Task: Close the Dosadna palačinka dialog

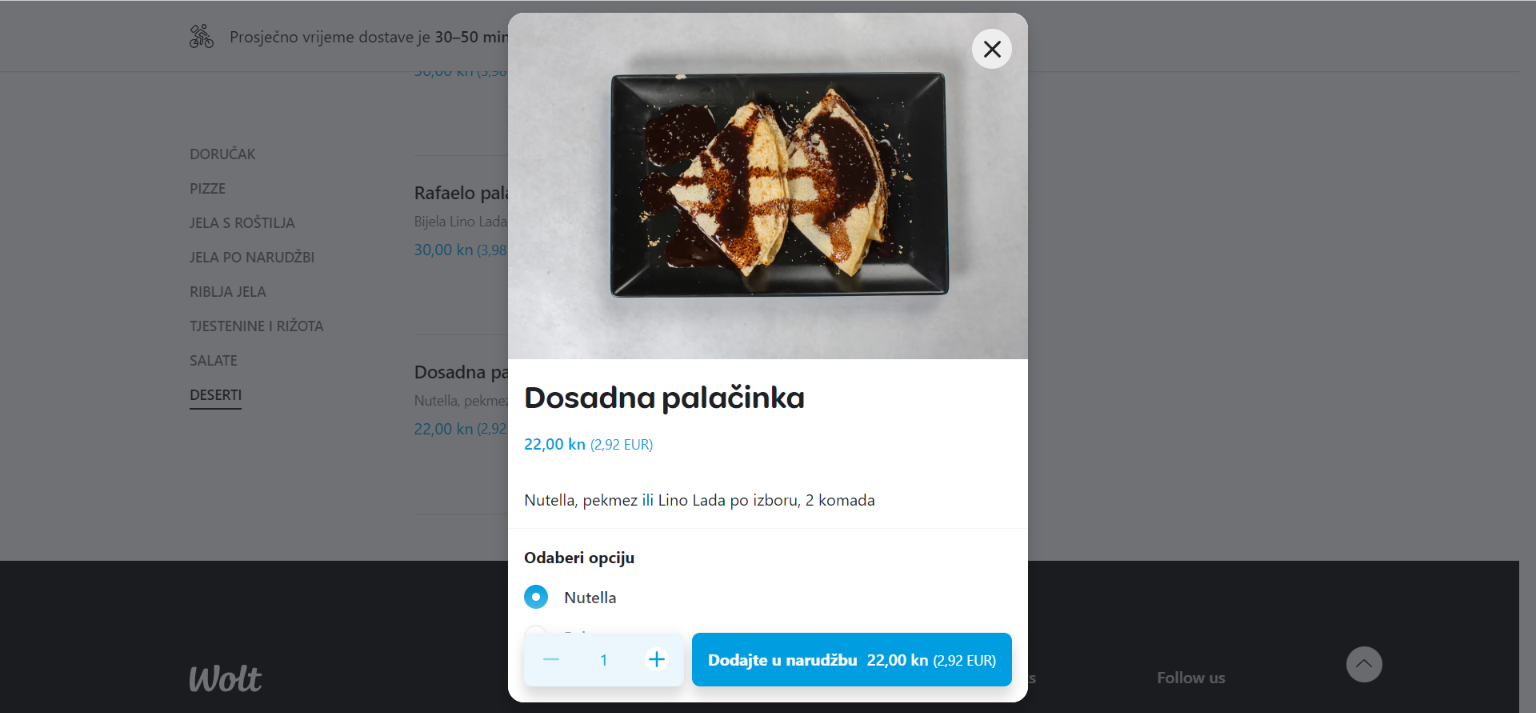Action: 991,49
